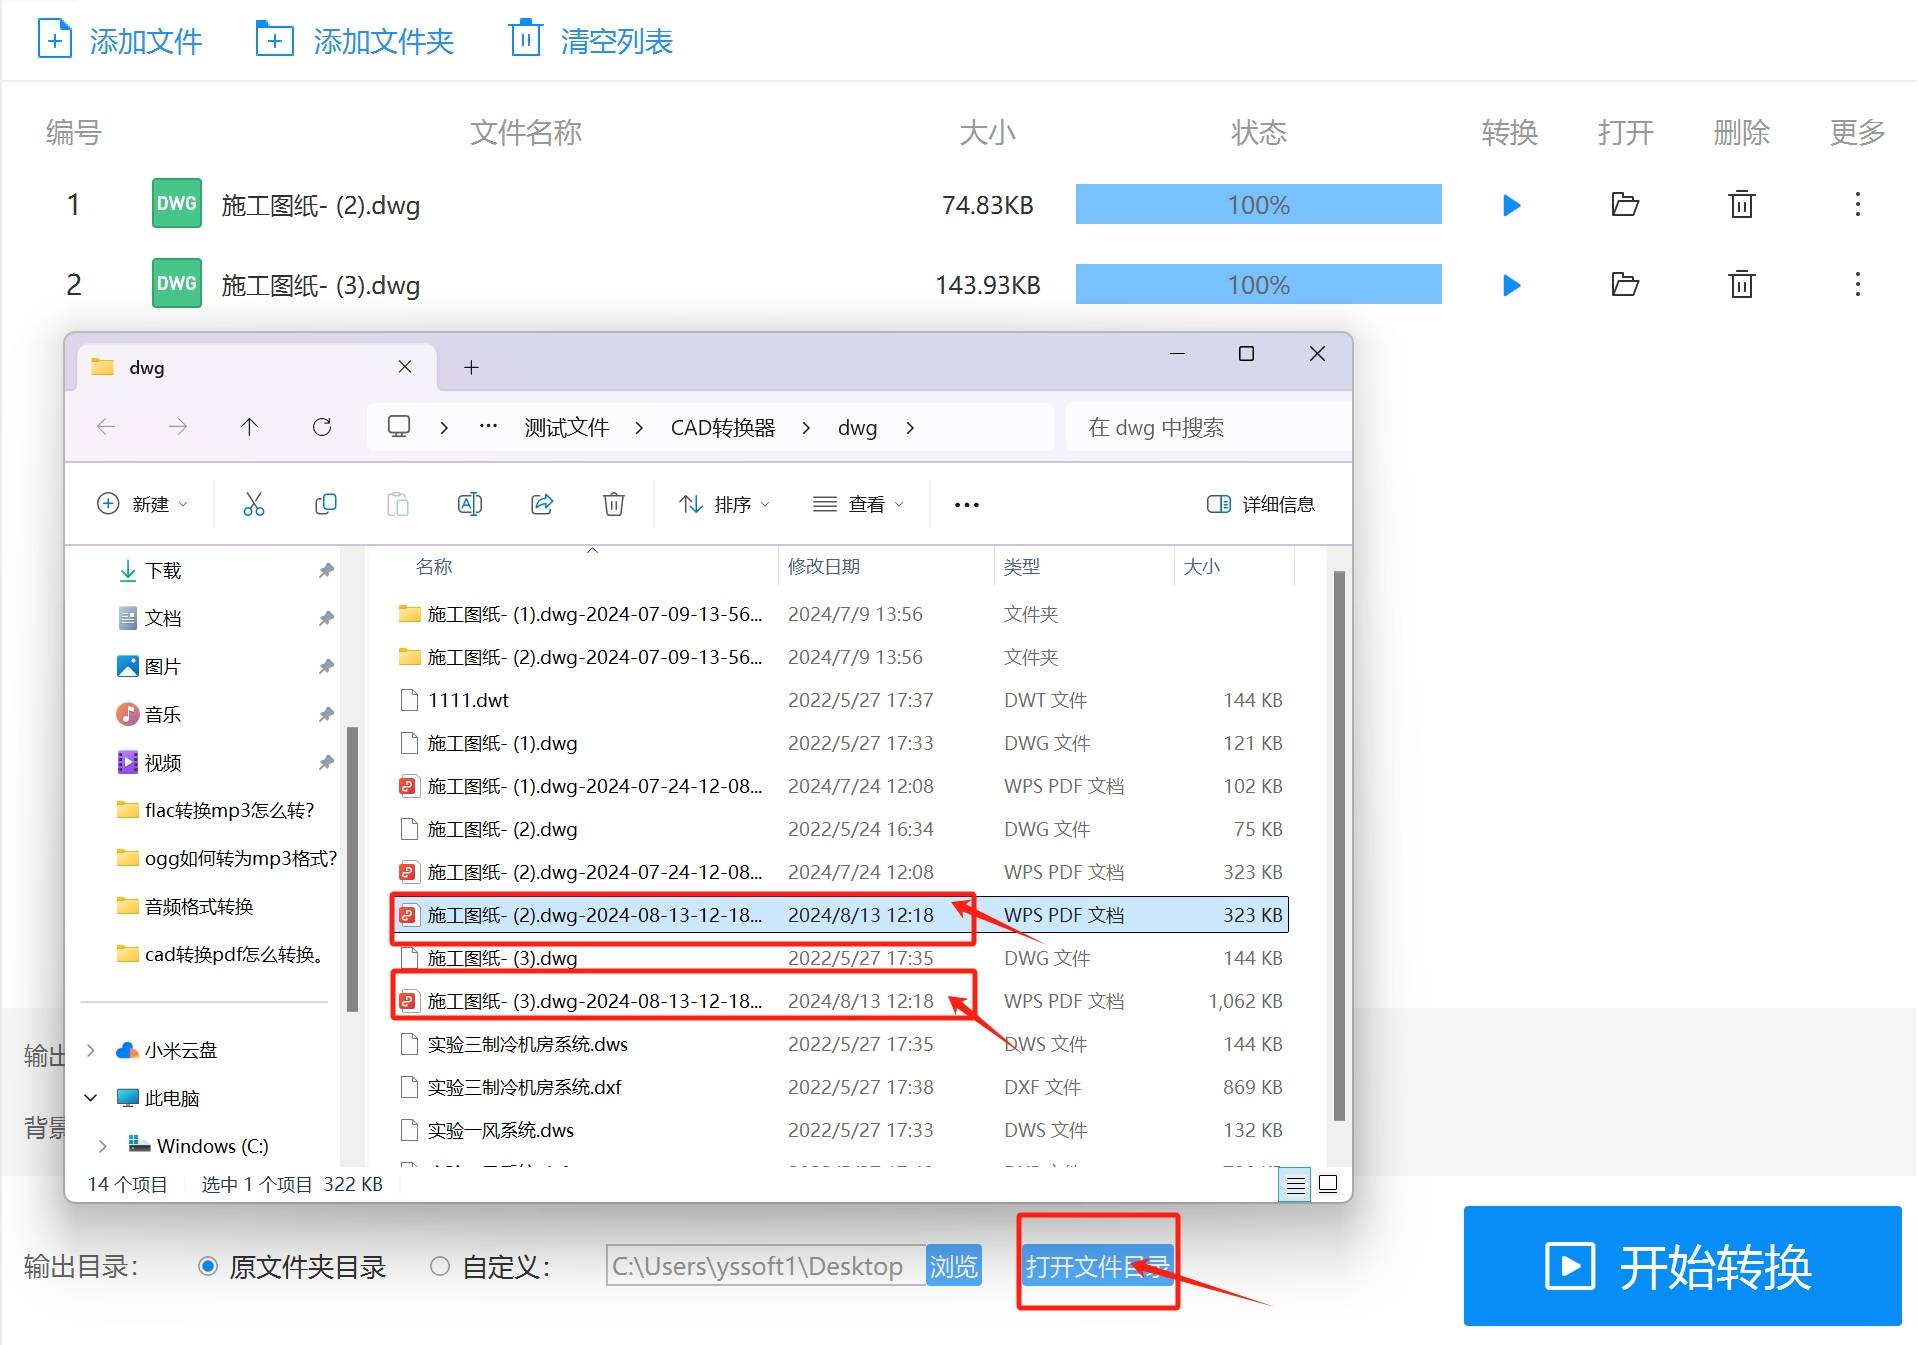This screenshot has width=1918, height=1345.
Task: Expand the 小米云盘 tree node
Action: [91, 1050]
